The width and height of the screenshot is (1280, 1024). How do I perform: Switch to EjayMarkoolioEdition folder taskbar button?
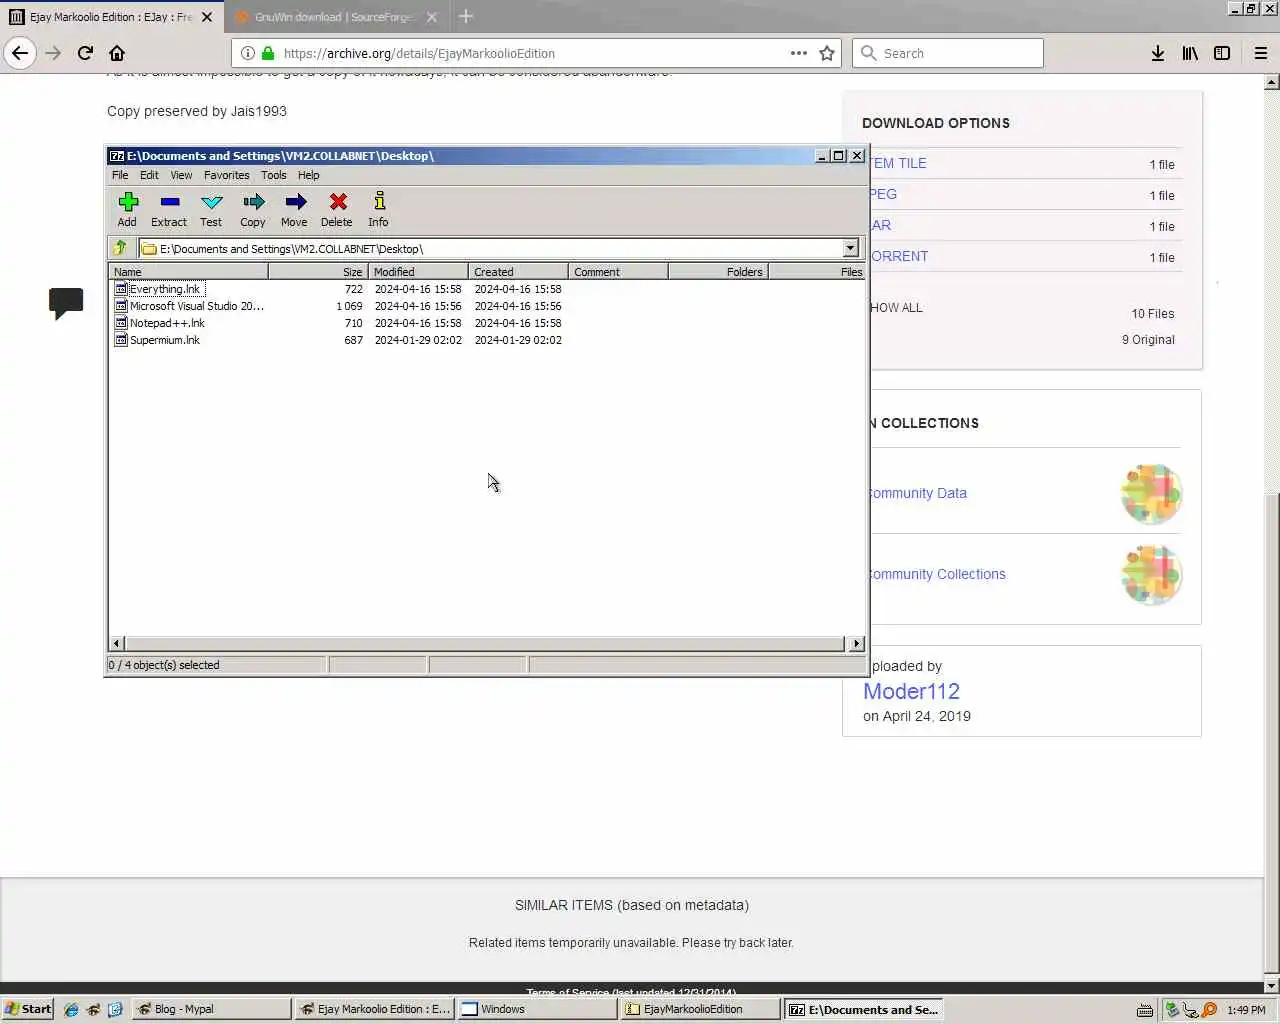coord(699,1009)
